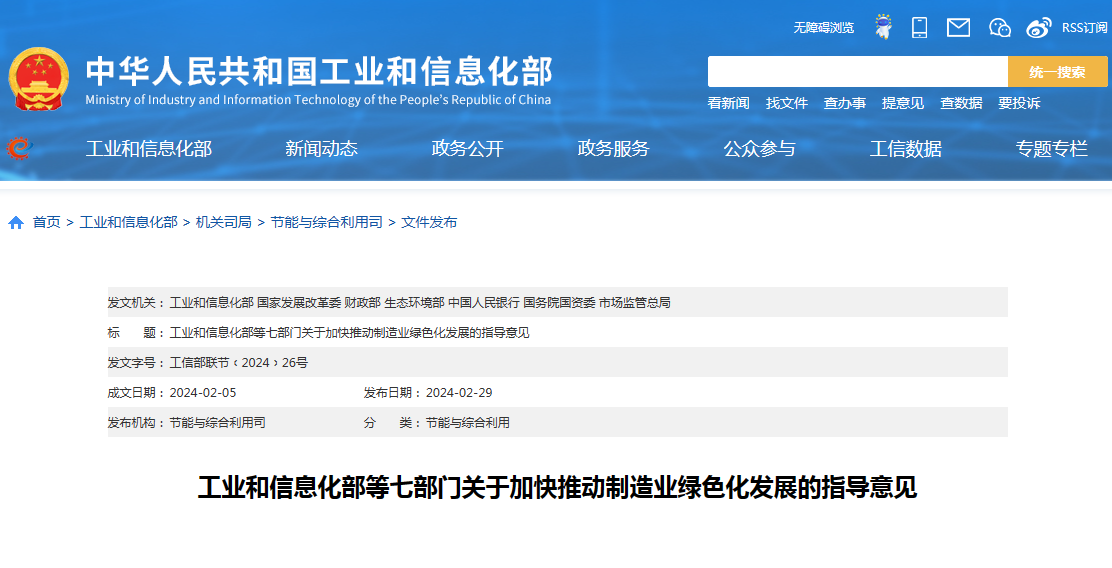Select 查办事 quick link

845,103
